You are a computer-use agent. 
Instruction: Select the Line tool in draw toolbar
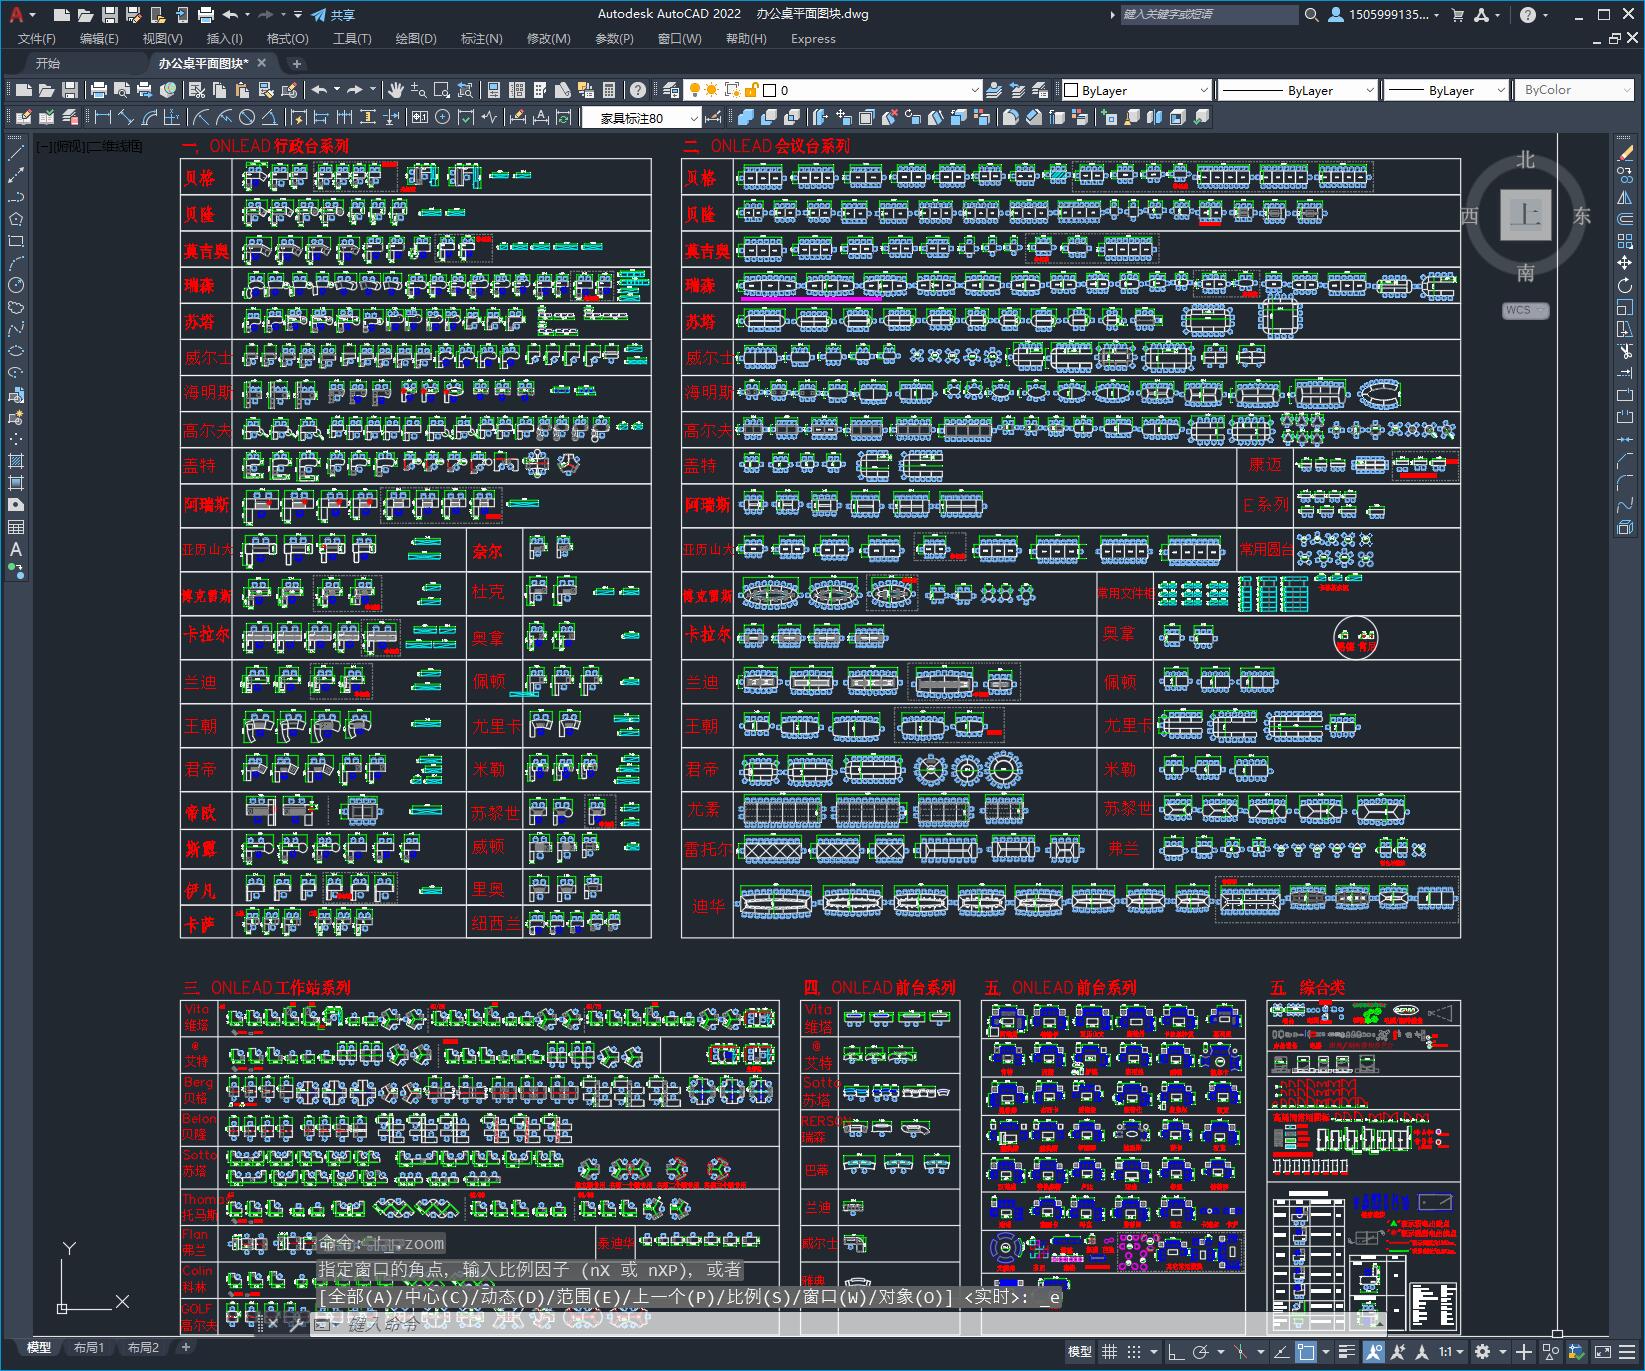coord(16,153)
